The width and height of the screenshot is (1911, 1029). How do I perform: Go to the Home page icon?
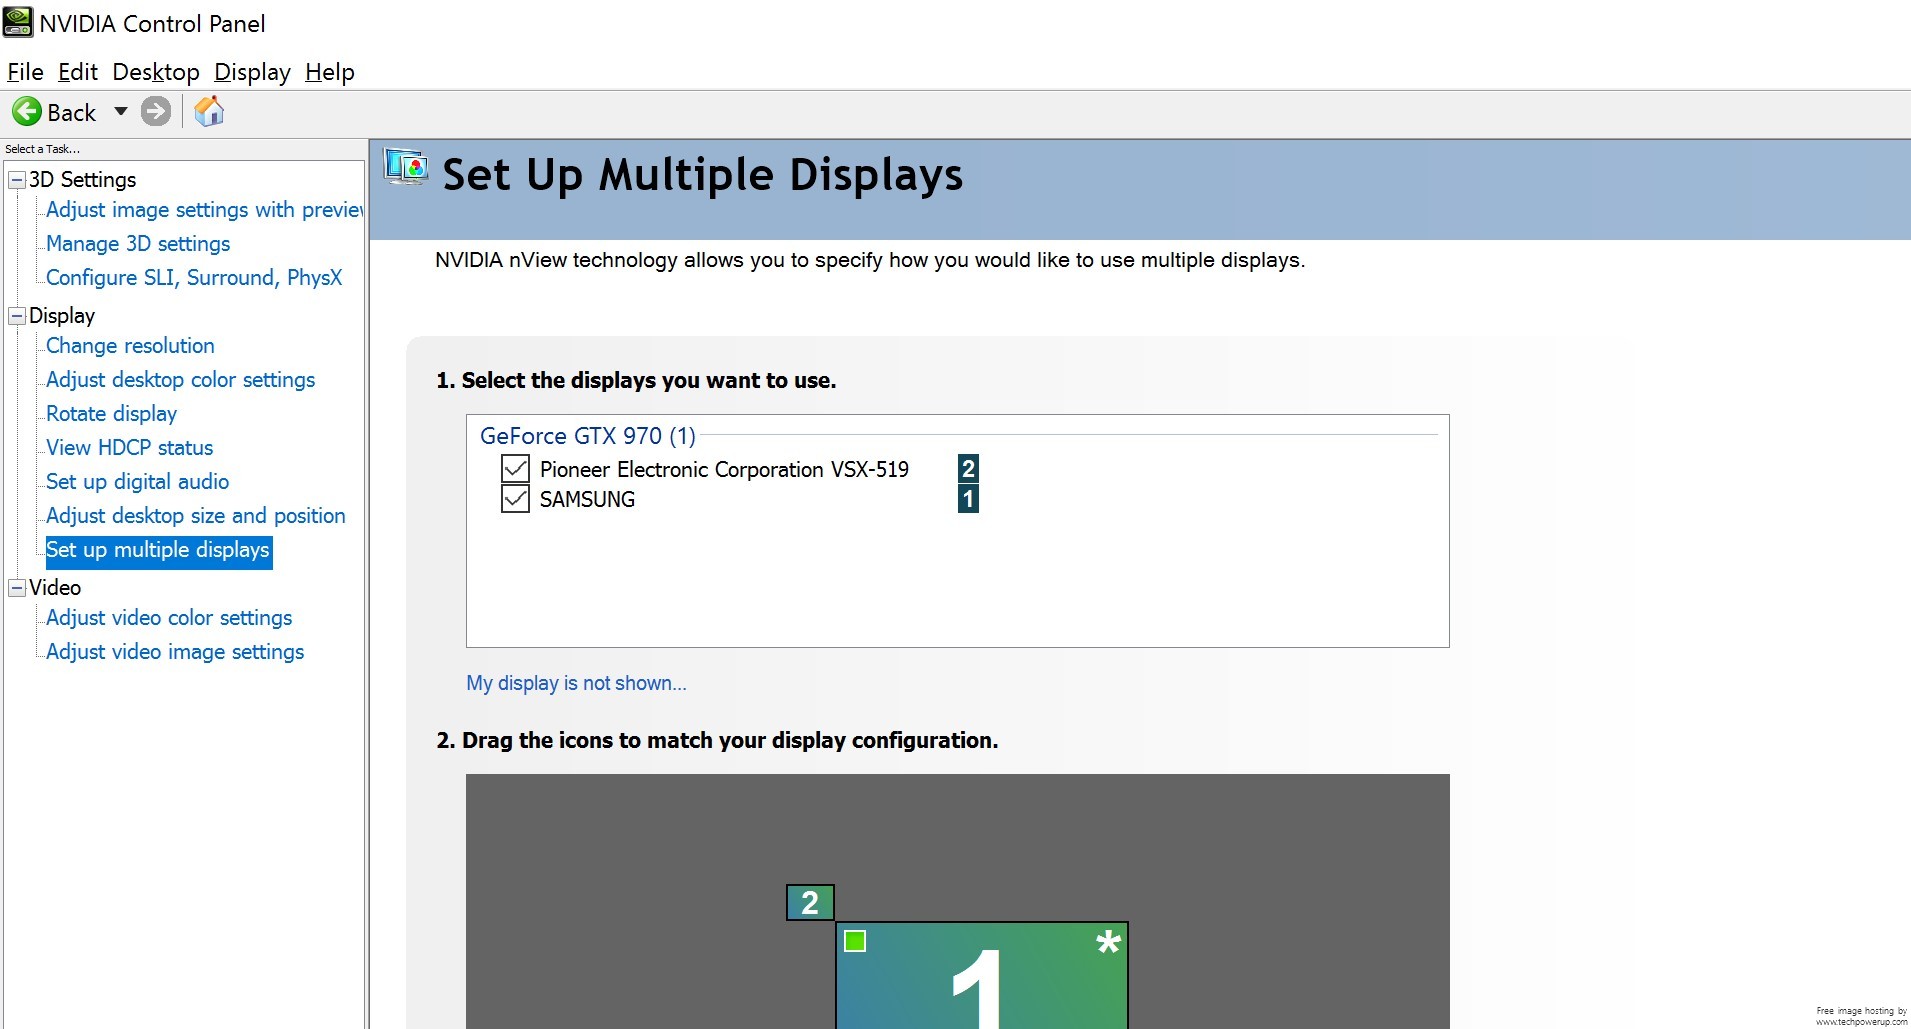pos(209,111)
